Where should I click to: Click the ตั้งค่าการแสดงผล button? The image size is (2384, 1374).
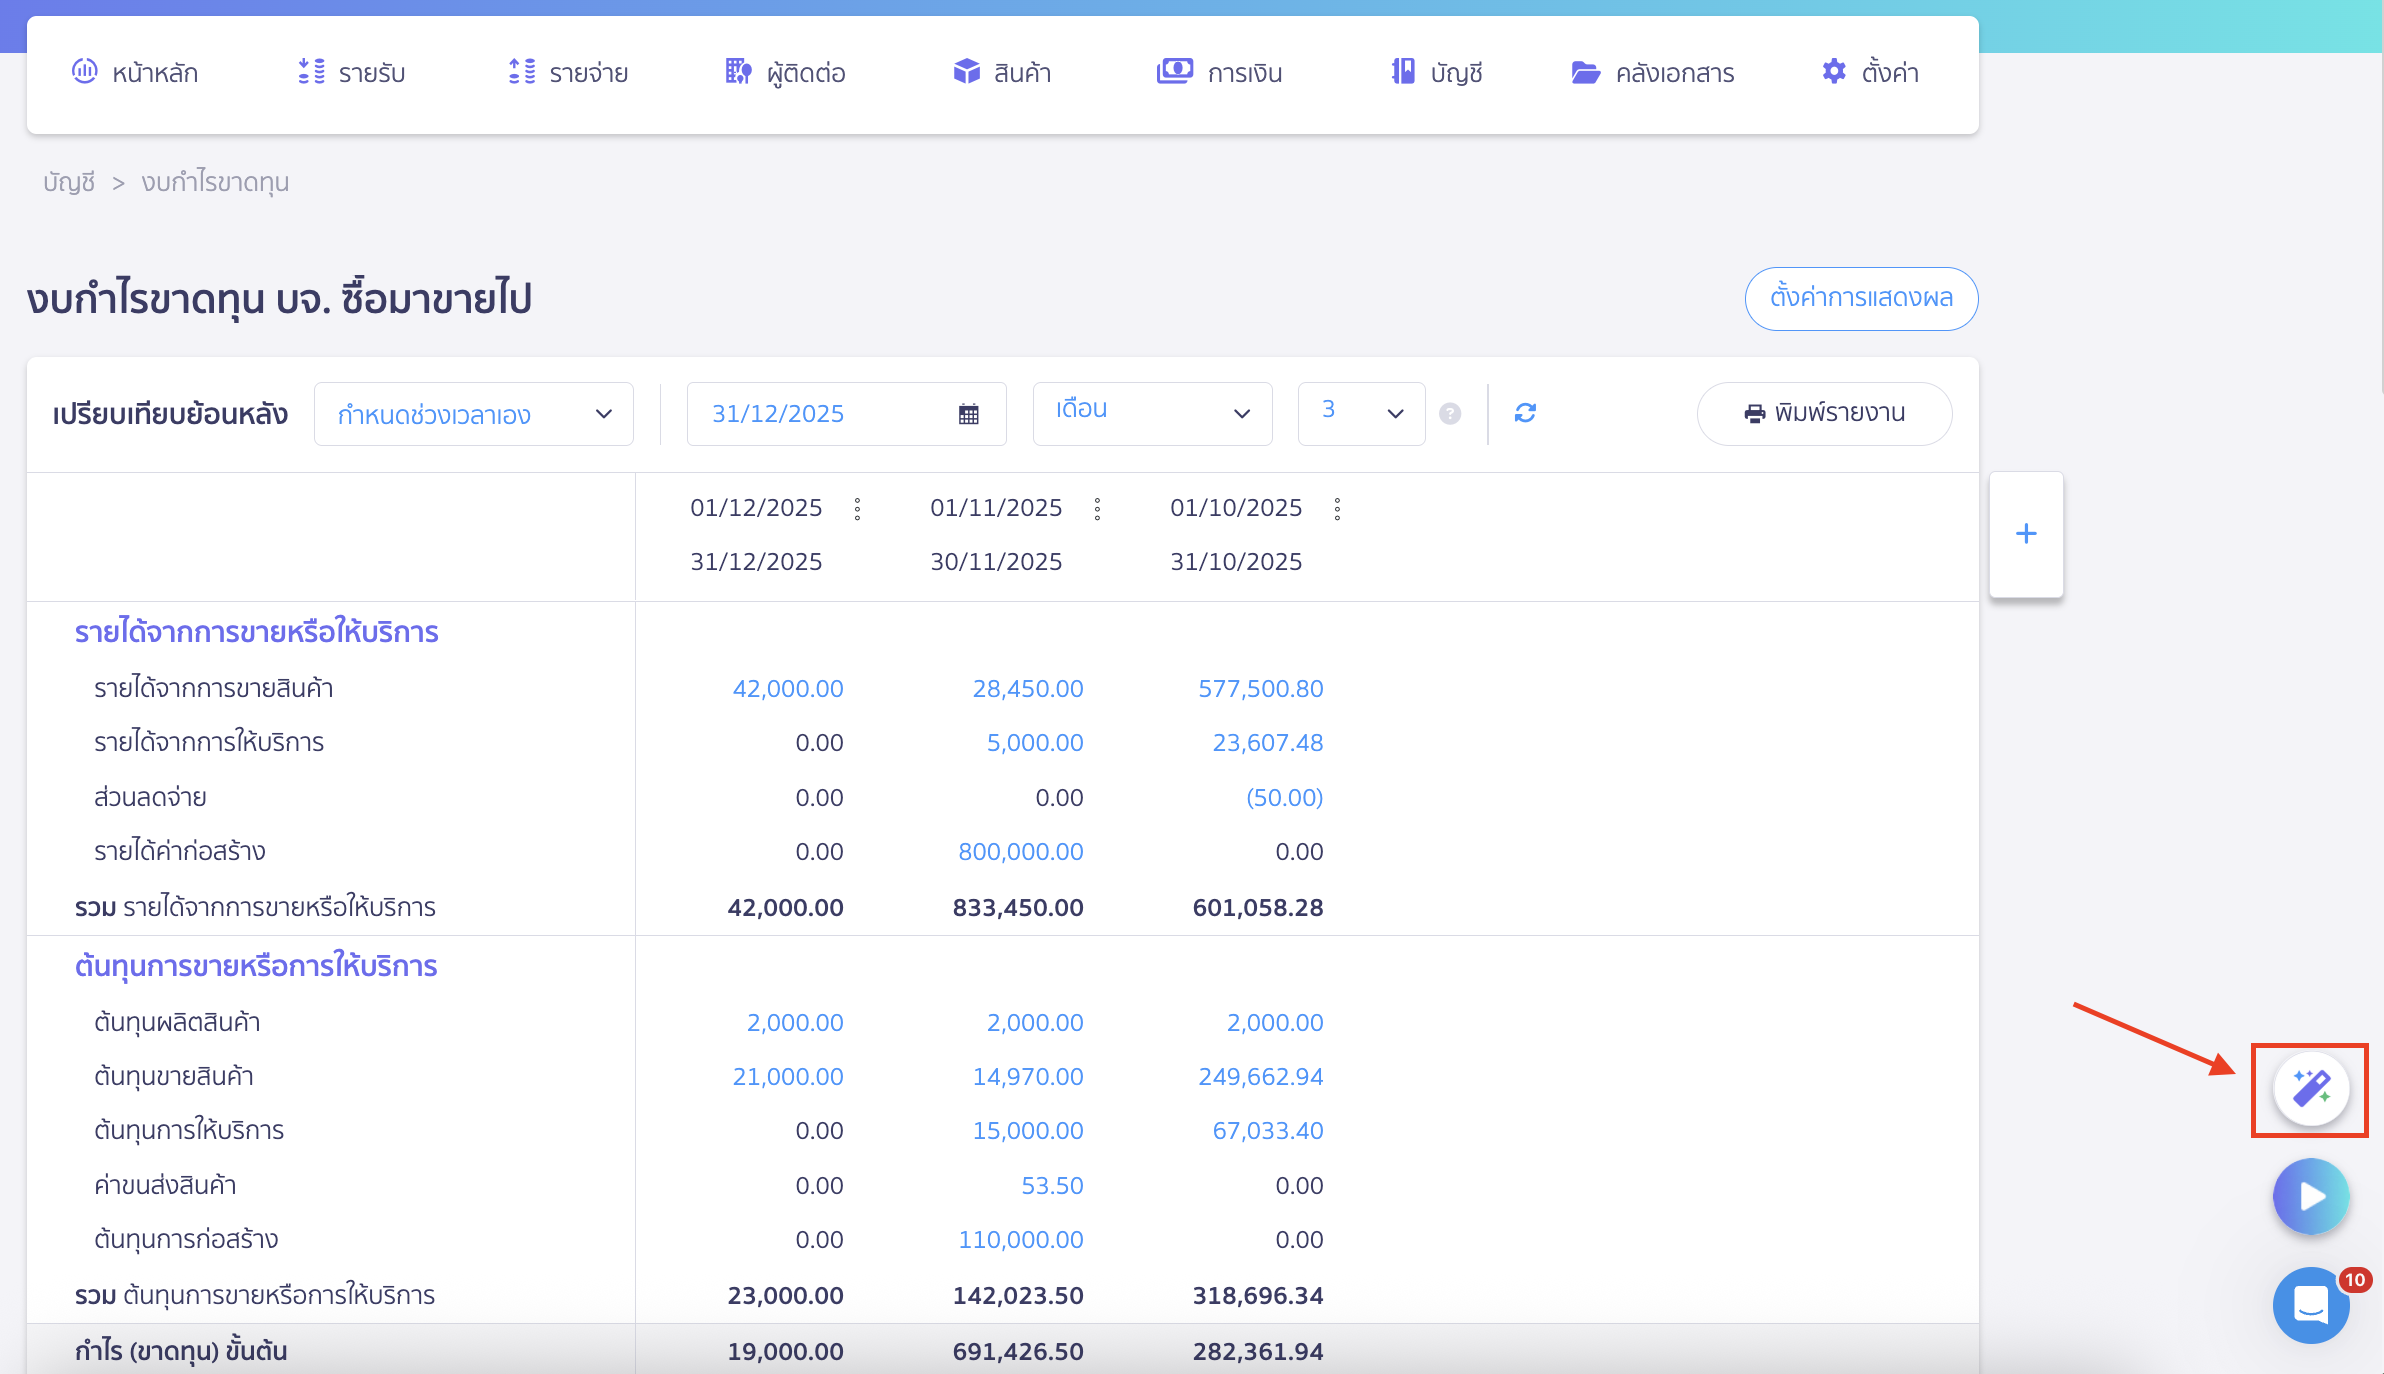[1862, 298]
